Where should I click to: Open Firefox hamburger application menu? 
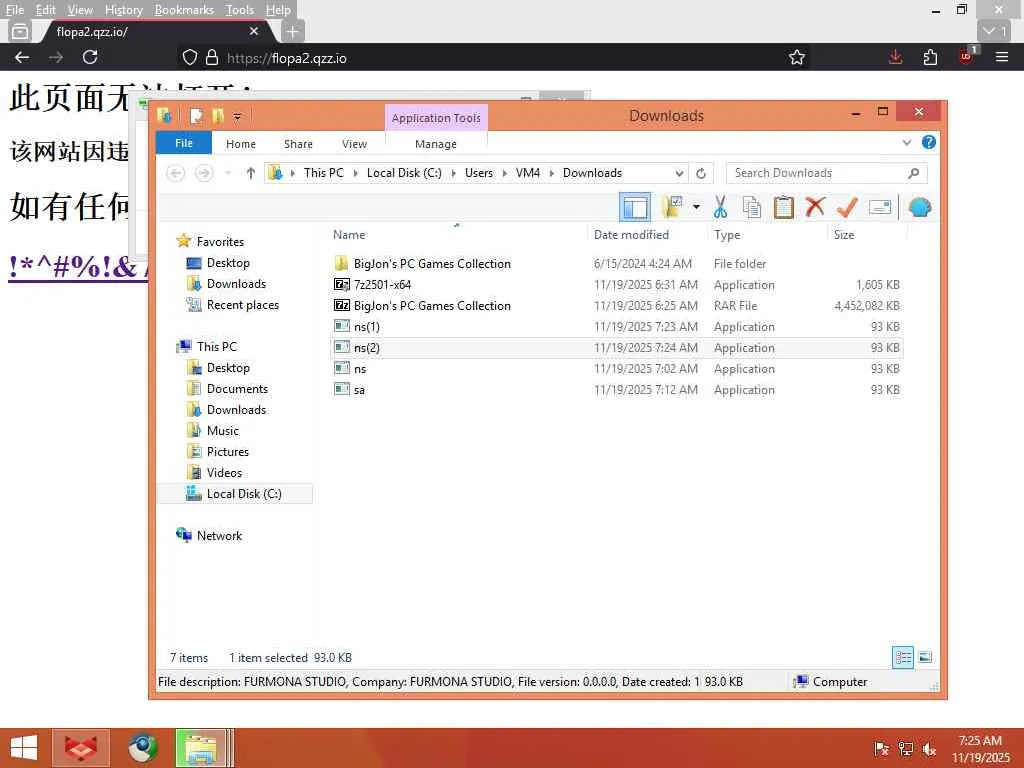1002,57
